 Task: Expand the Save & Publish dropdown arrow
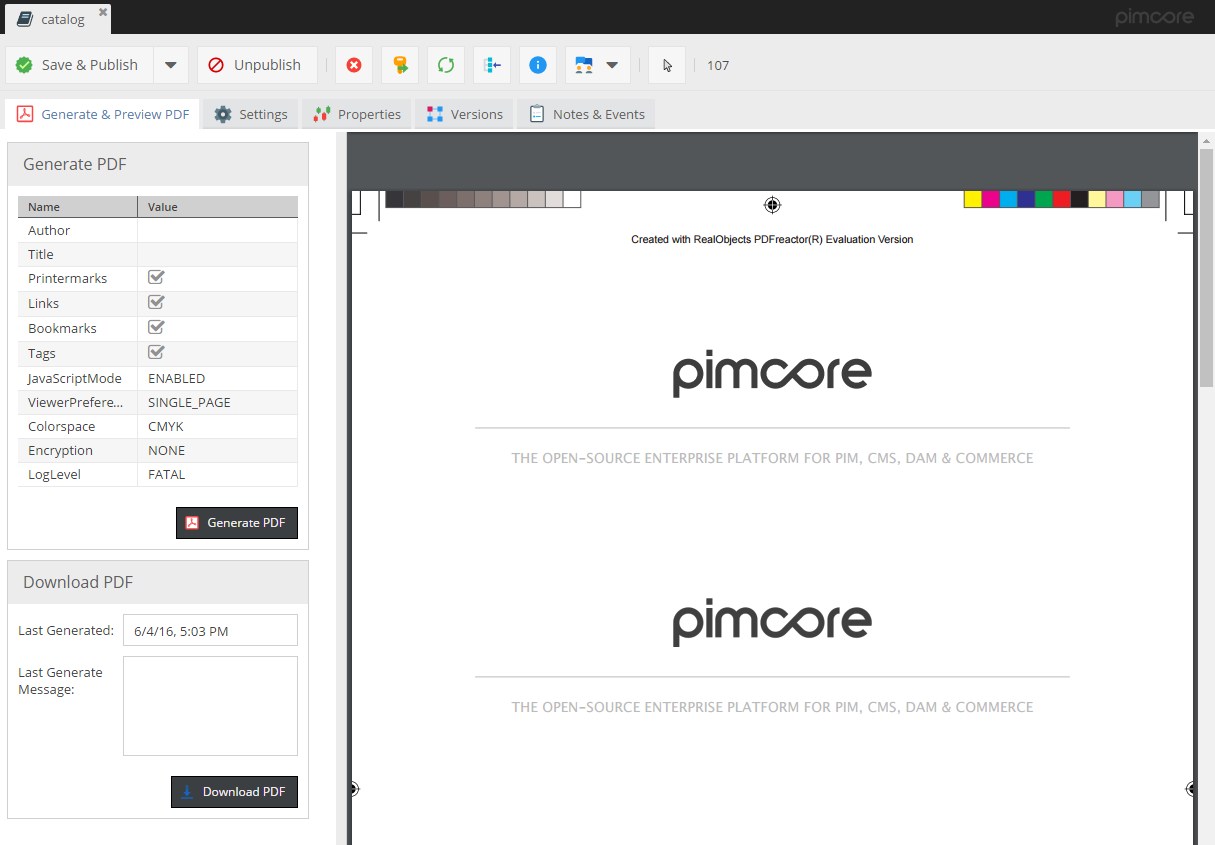click(170, 65)
